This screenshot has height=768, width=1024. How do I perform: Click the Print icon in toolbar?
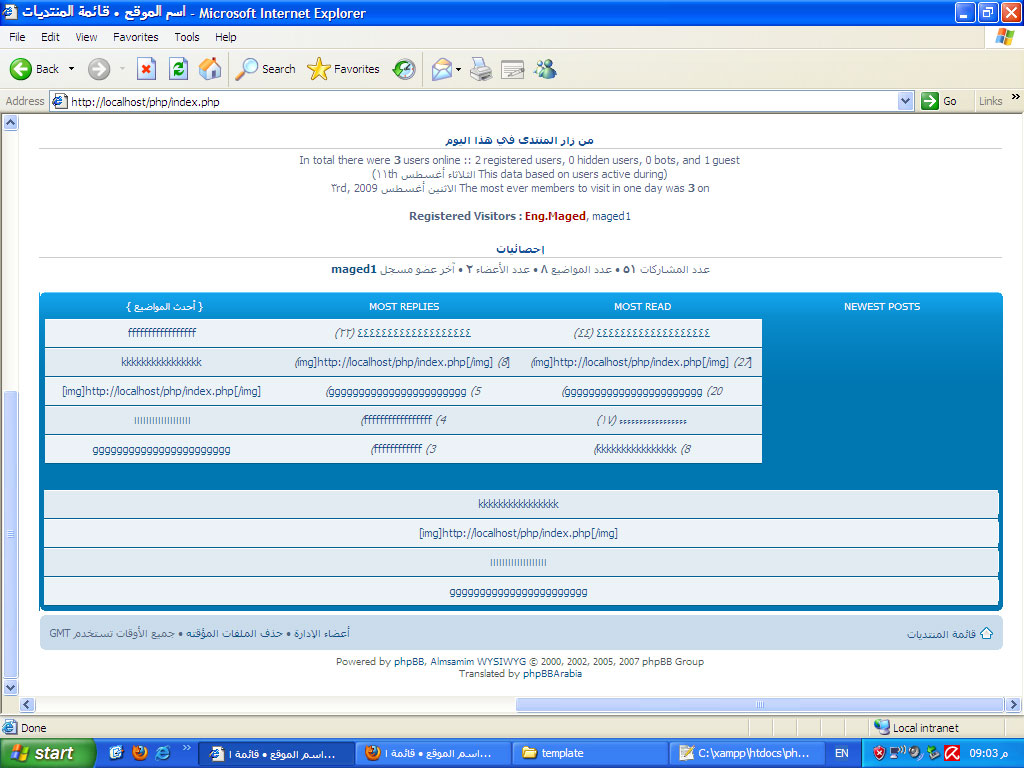481,69
